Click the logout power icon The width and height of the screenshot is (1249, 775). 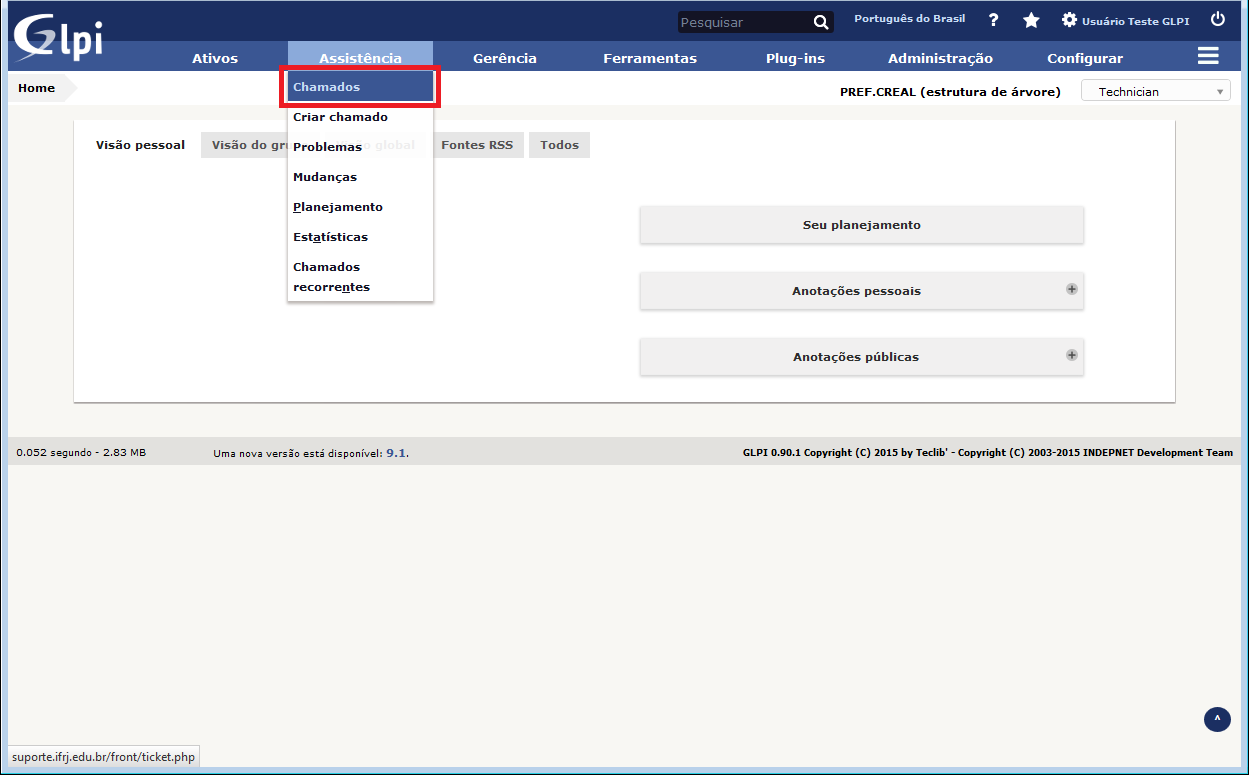(x=1217, y=19)
